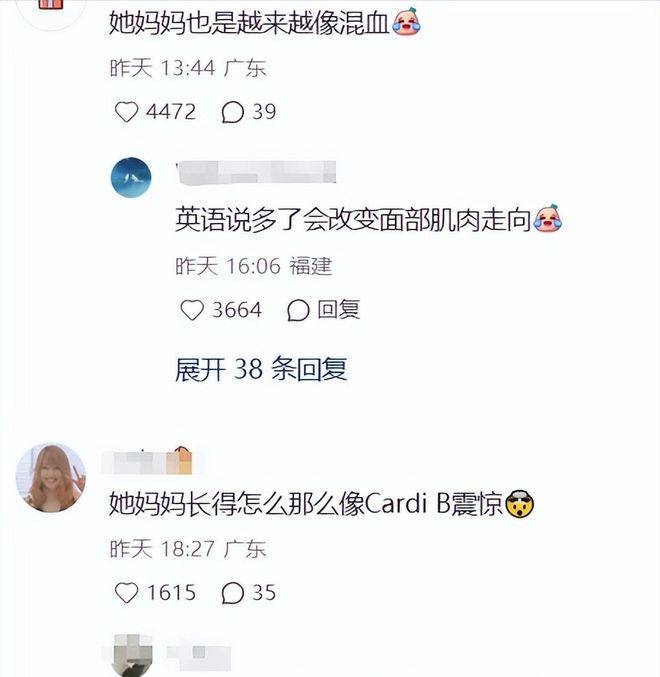Click the 1615 like count
Image resolution: width=660 pixels, height=677 pixels.
[x=171, y=593]
